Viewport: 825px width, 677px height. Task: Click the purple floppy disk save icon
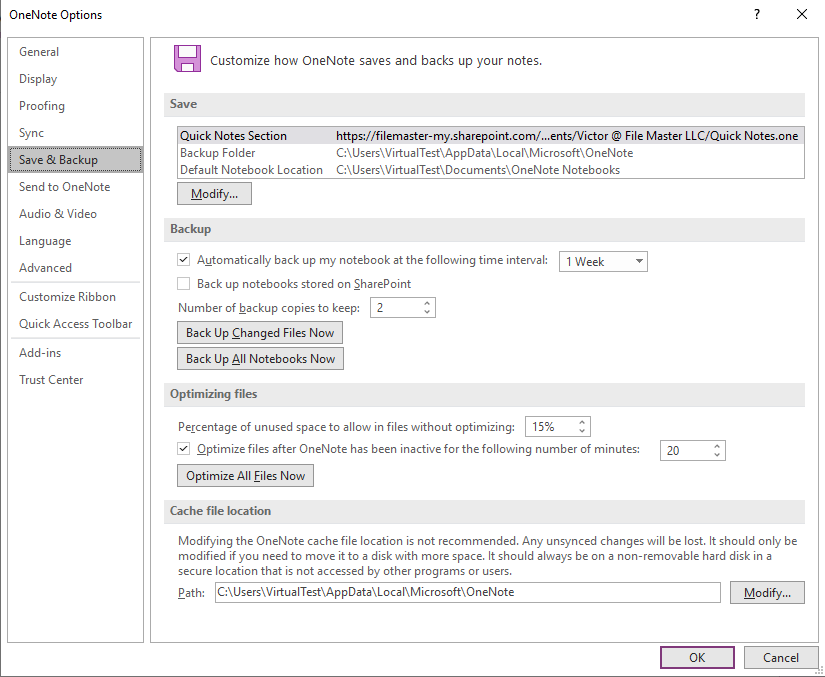click(x=187, y=58)
